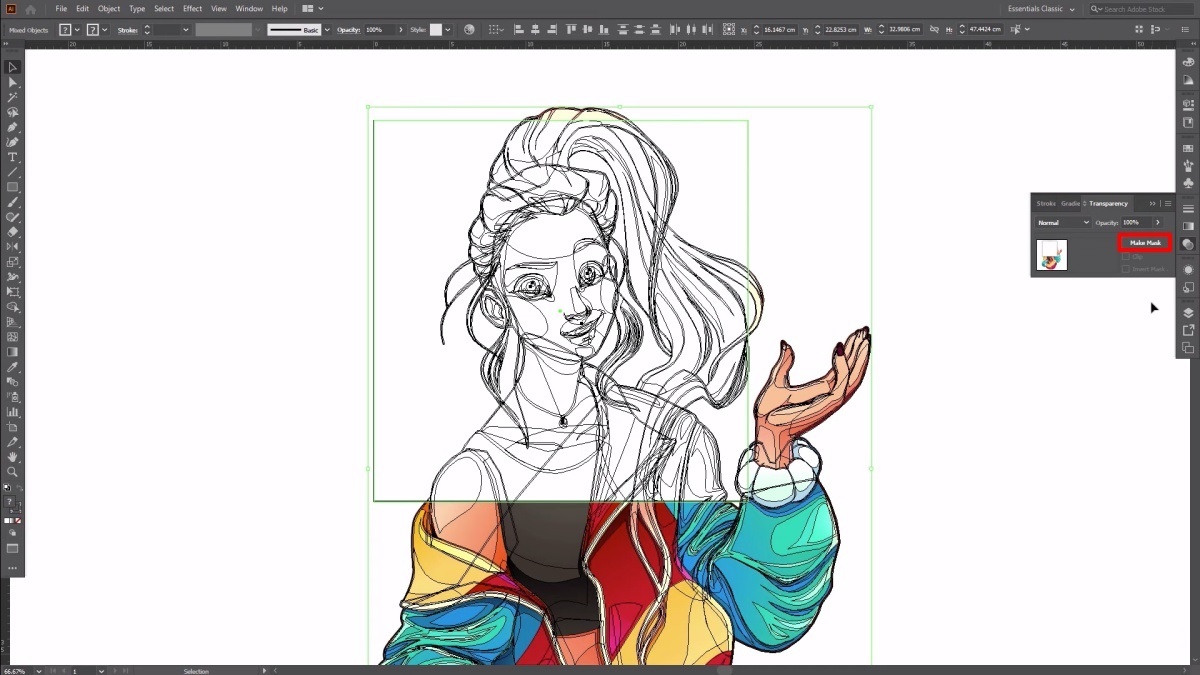Select the Selection tool in the toolbar
1200x675 pixels.
click(13, 68)
